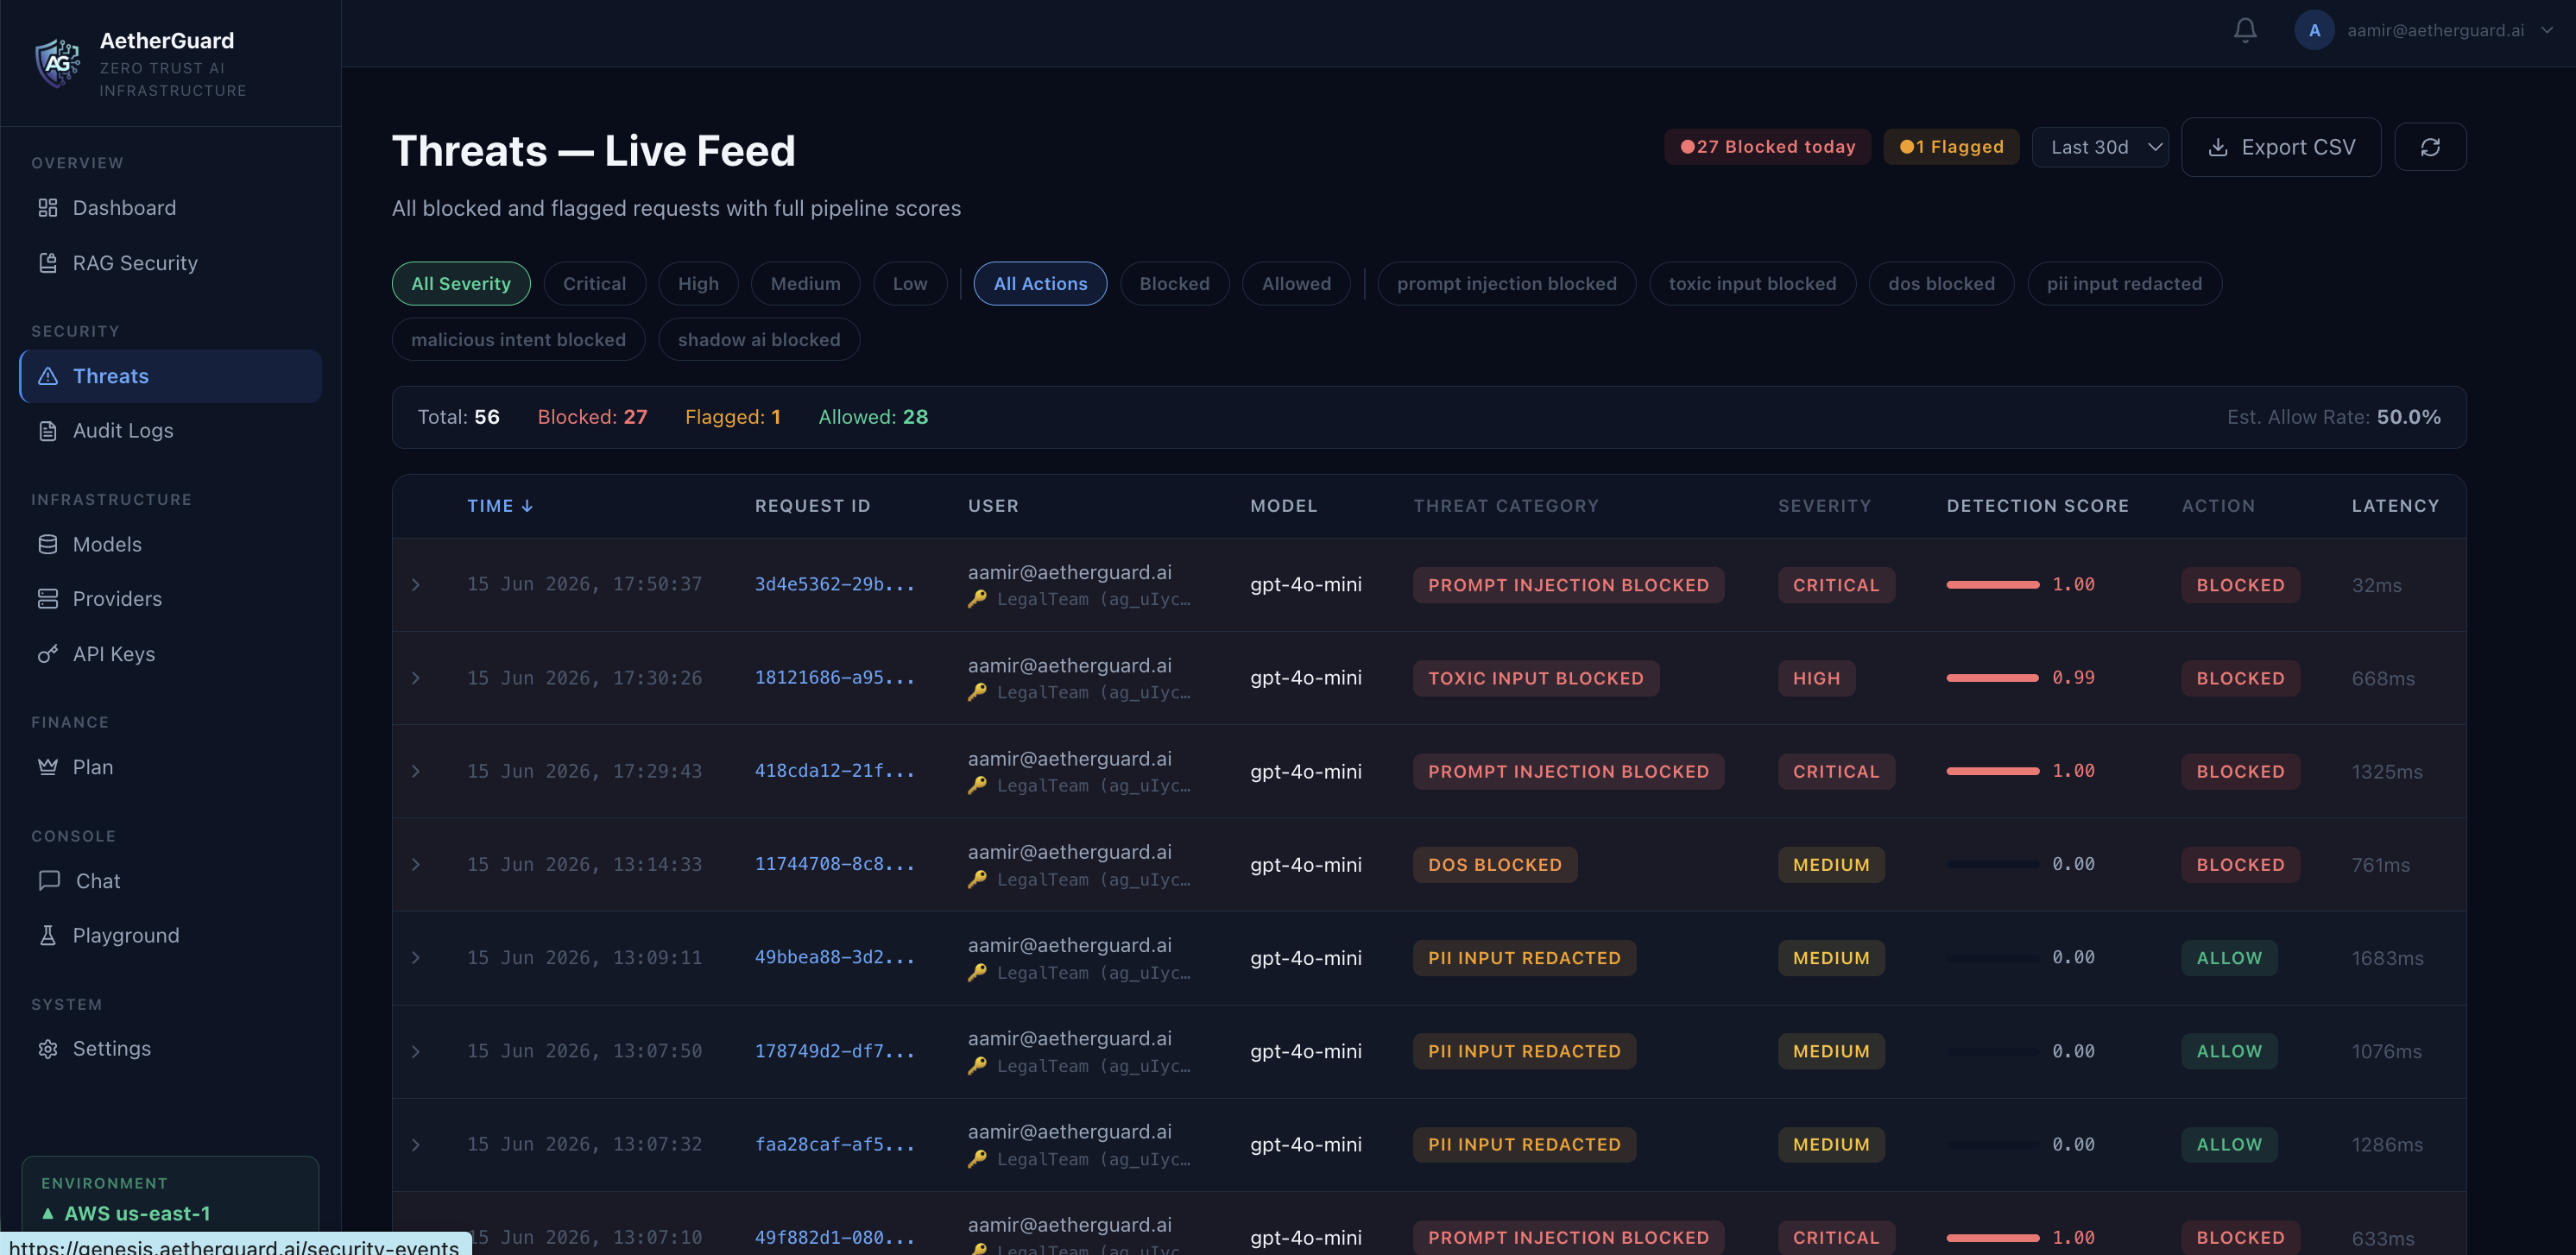Screen dimensions: 2576x1255
Task: Toggle the pii input redacted filter
Action: [x=2124, y=284]
